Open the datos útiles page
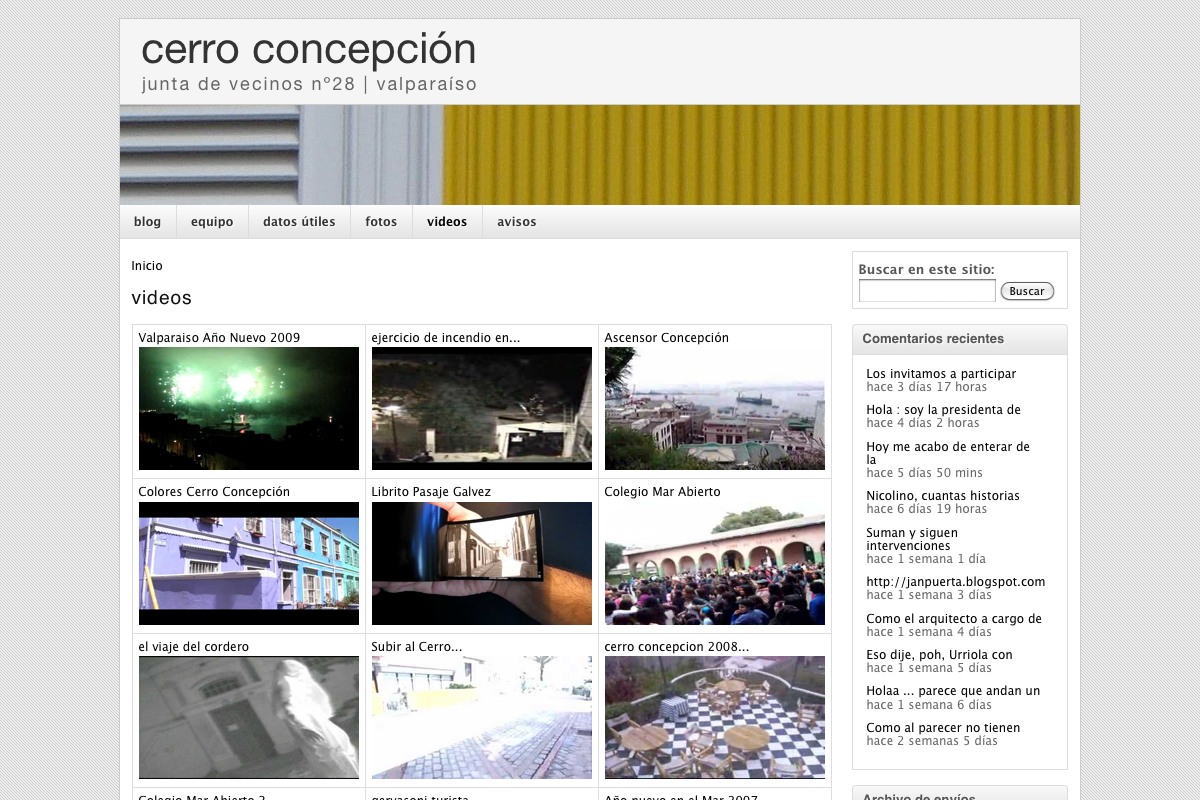The width and height of the screenshot is (1200, 800). [x=298, y=221]
